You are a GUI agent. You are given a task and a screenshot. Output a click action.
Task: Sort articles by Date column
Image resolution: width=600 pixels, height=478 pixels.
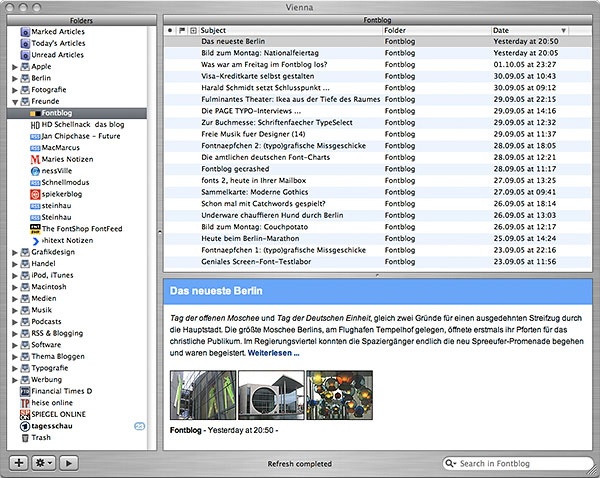click(x=530, y=30)
